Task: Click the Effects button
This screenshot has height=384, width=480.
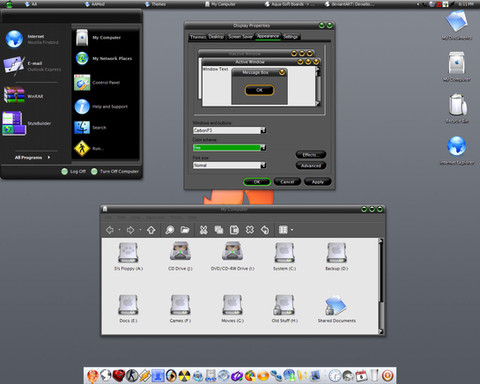Action: click(311, 155)
